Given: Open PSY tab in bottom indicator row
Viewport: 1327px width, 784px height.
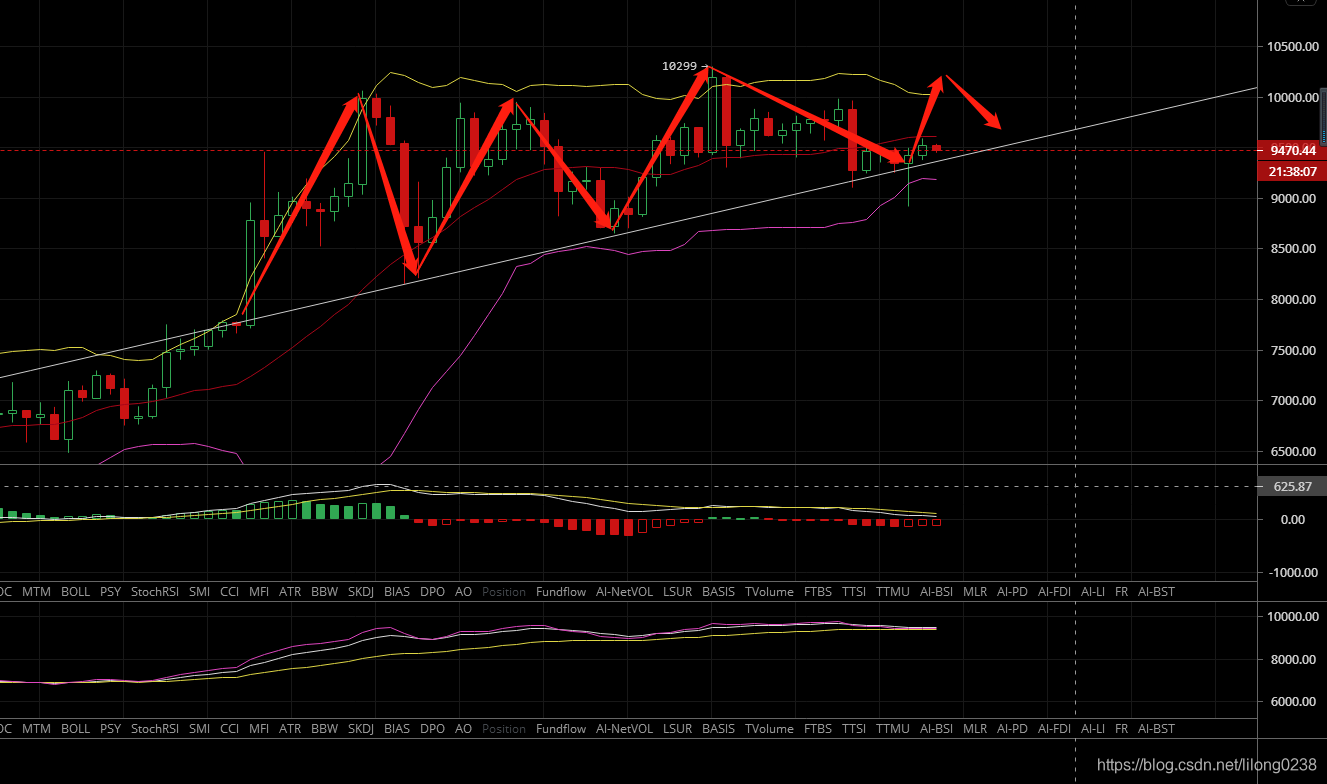Looking at the screenshot, I should [x=110, y=729].
